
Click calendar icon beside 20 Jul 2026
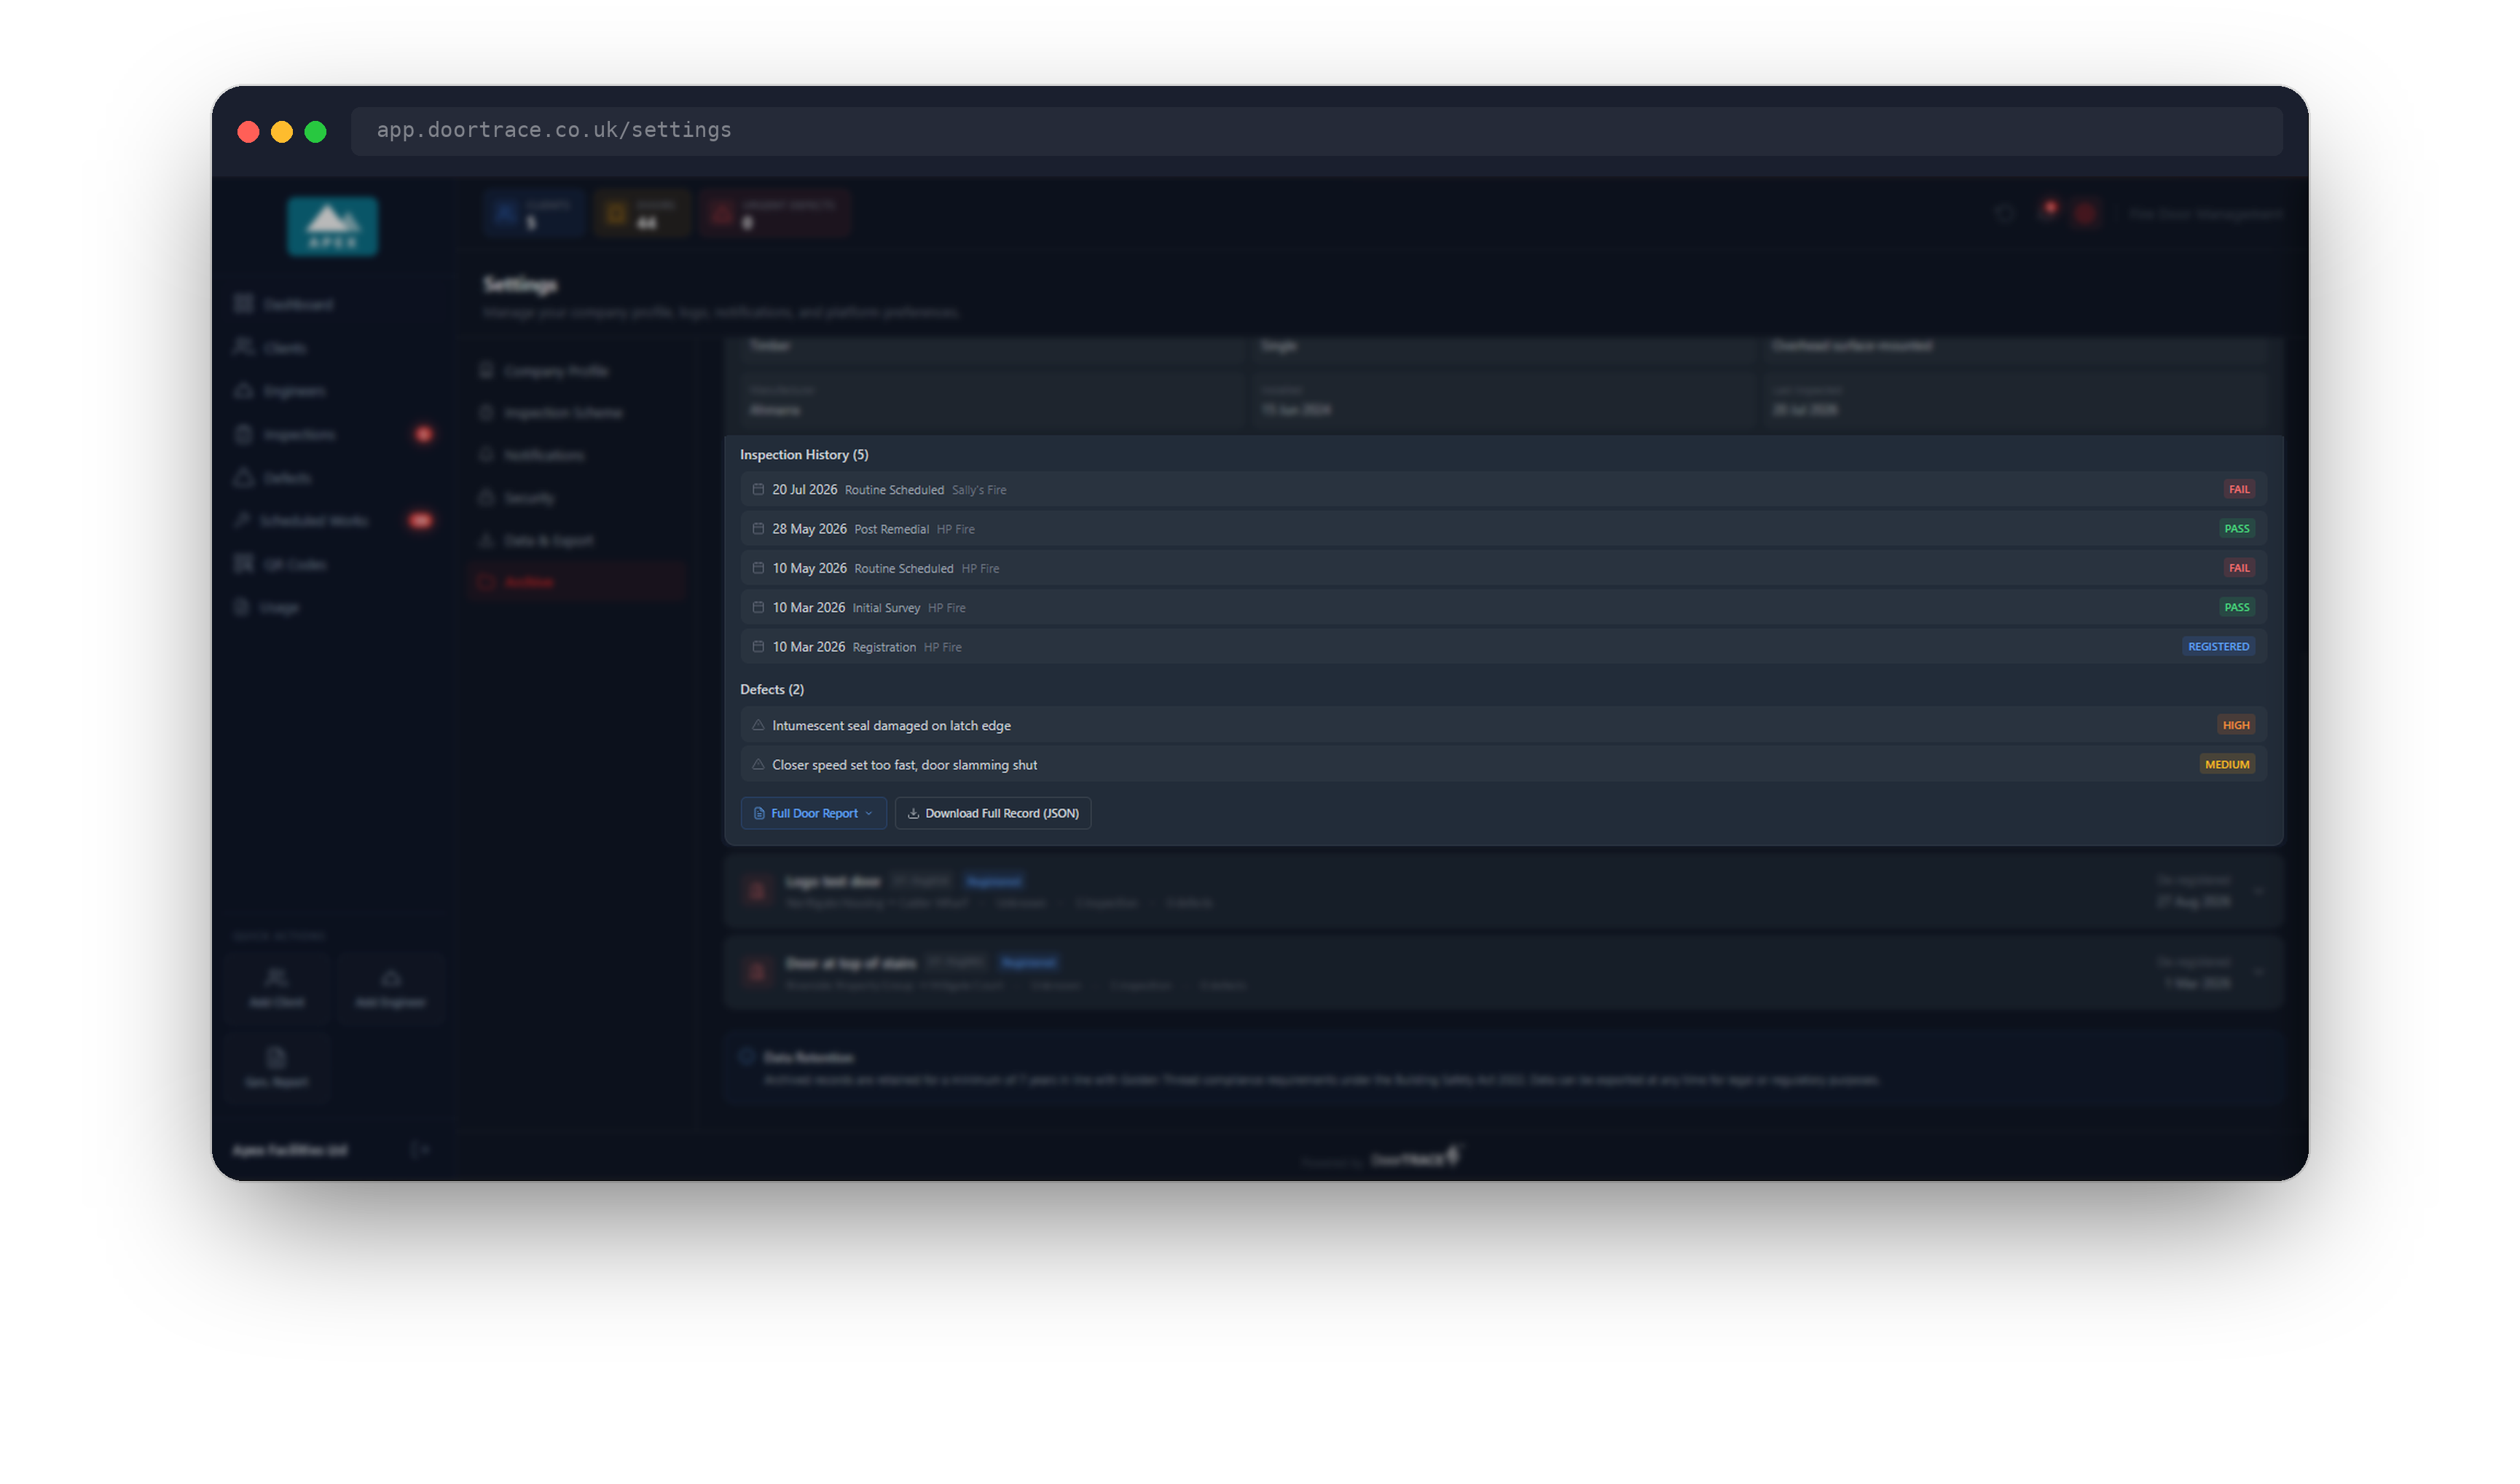coord(758,489)
